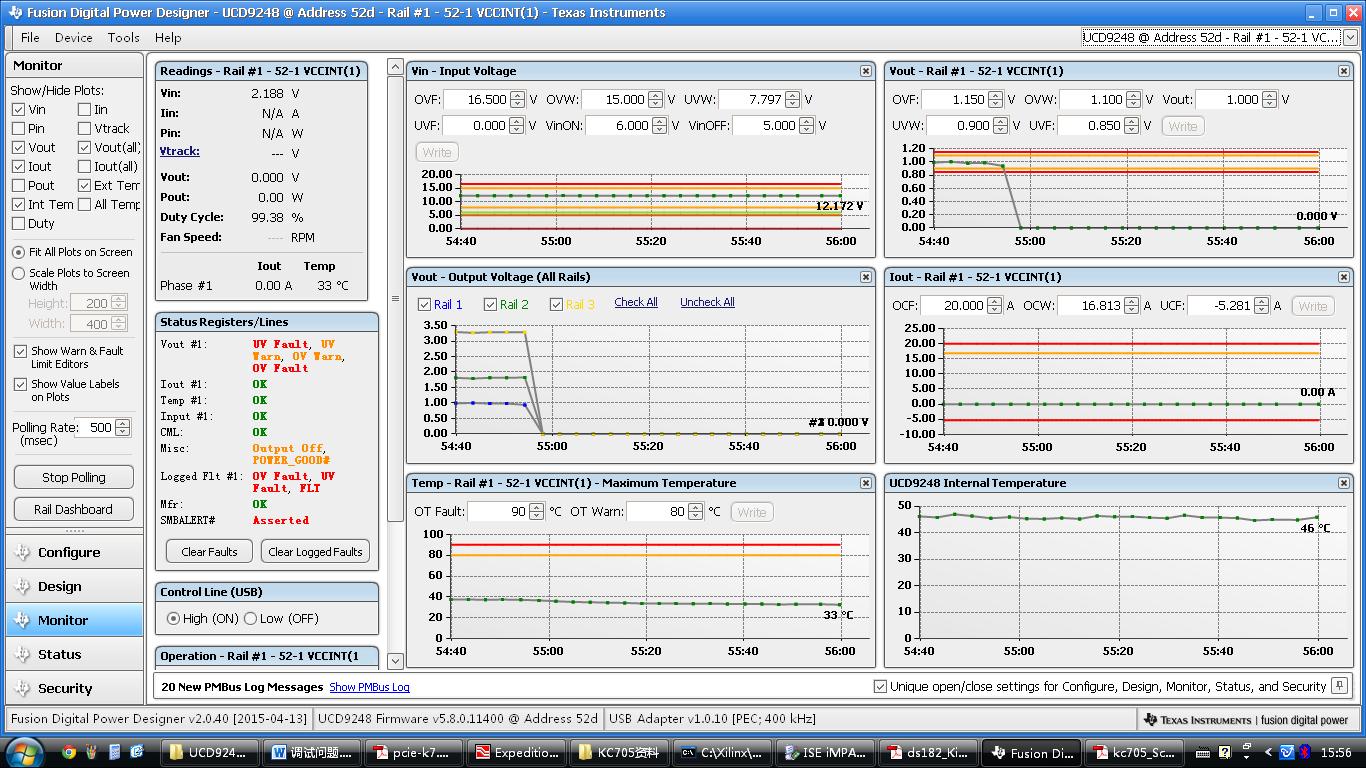Click the Uncheck All link
1366x768 pixels.
click(707, 302)
